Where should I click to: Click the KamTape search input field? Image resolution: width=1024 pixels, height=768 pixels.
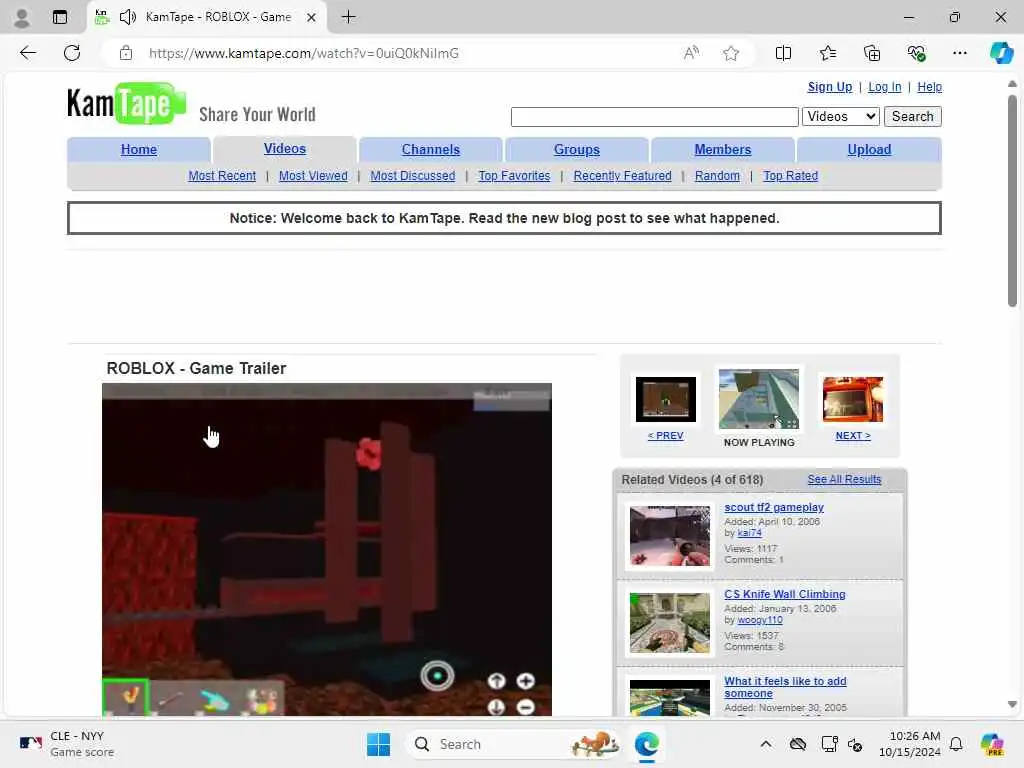654,116
